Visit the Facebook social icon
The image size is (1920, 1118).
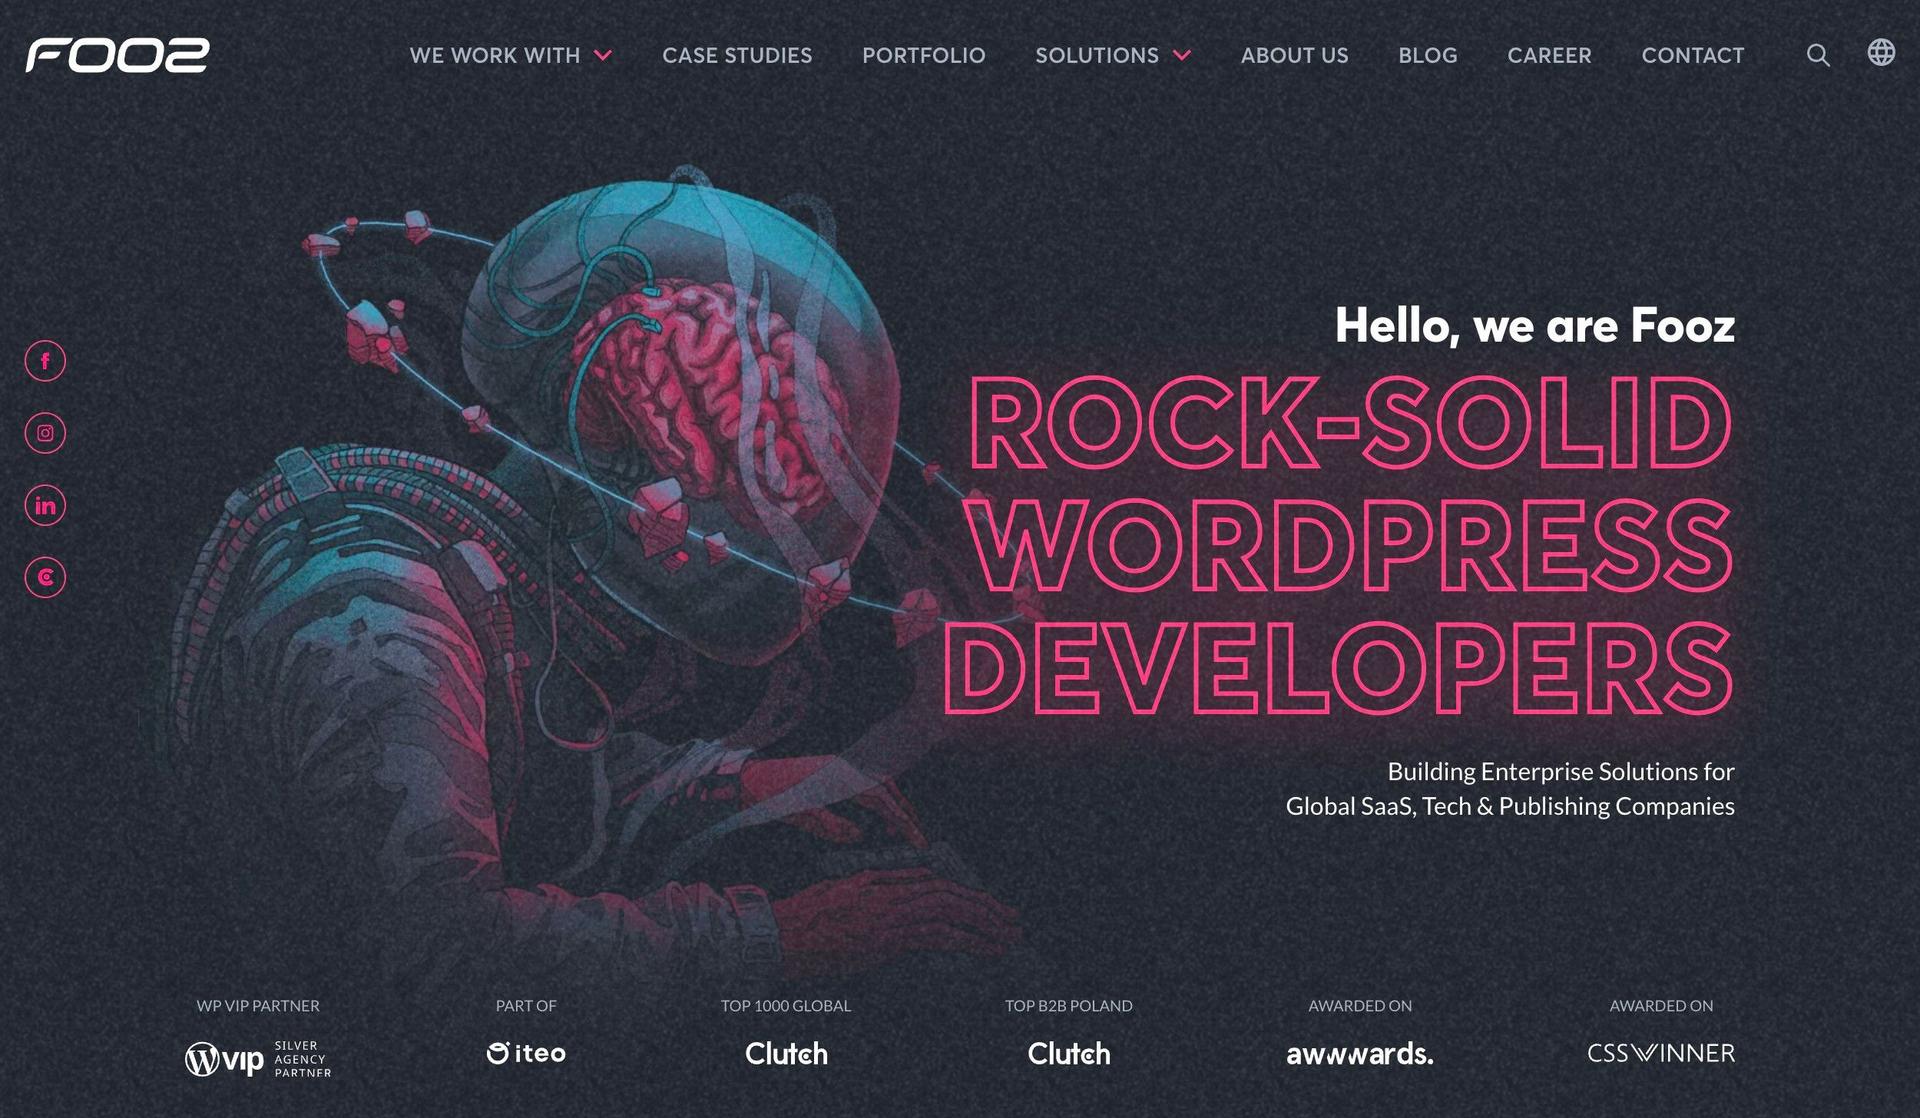tap(45, 361)
